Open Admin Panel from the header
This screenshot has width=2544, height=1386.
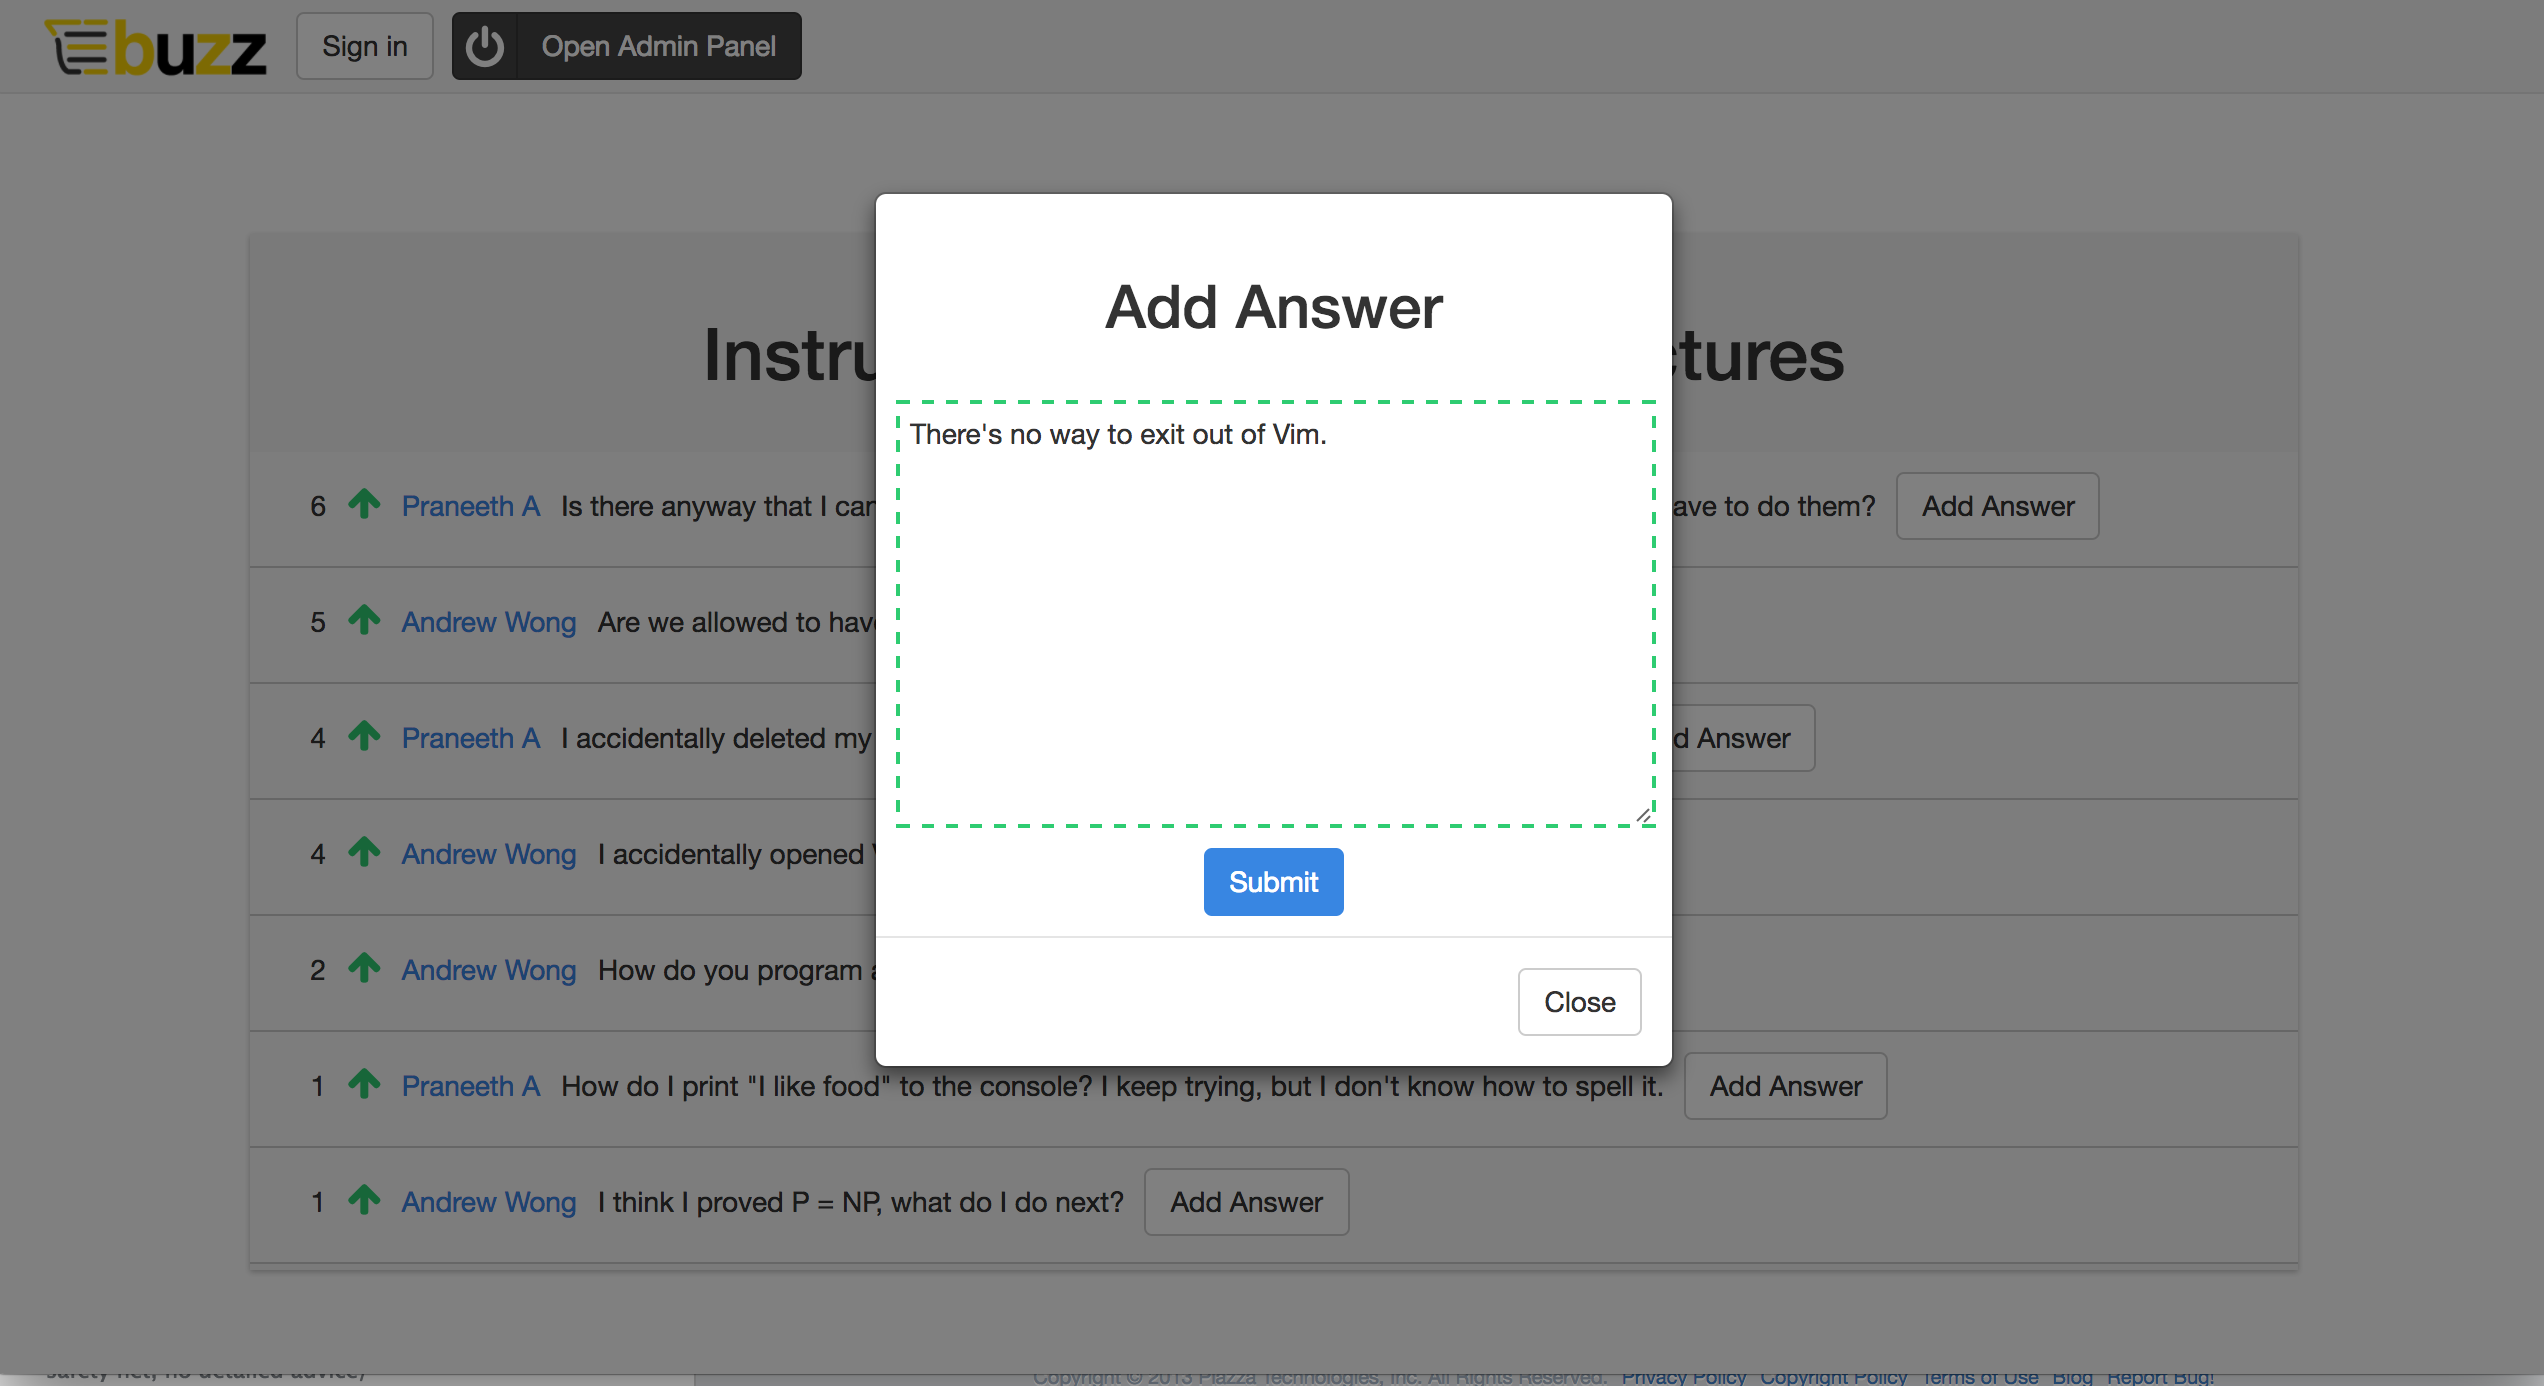pyautogui.click(x=658, y=46)
